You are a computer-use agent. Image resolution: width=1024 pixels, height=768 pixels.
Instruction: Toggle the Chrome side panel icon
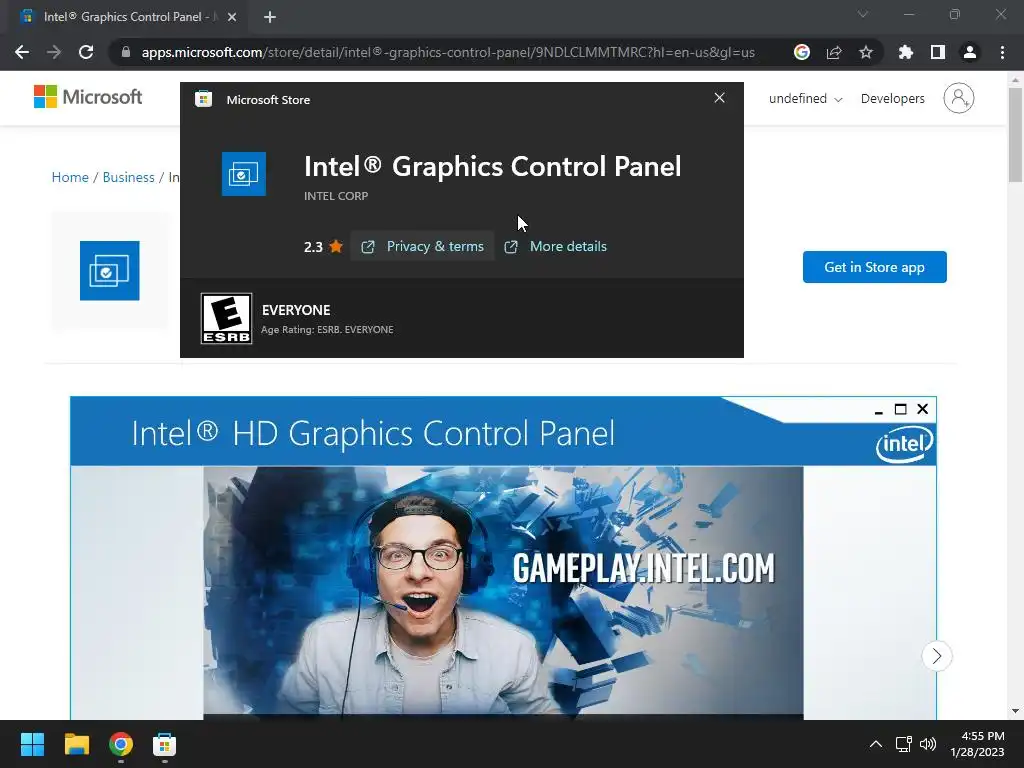(938, 52)
